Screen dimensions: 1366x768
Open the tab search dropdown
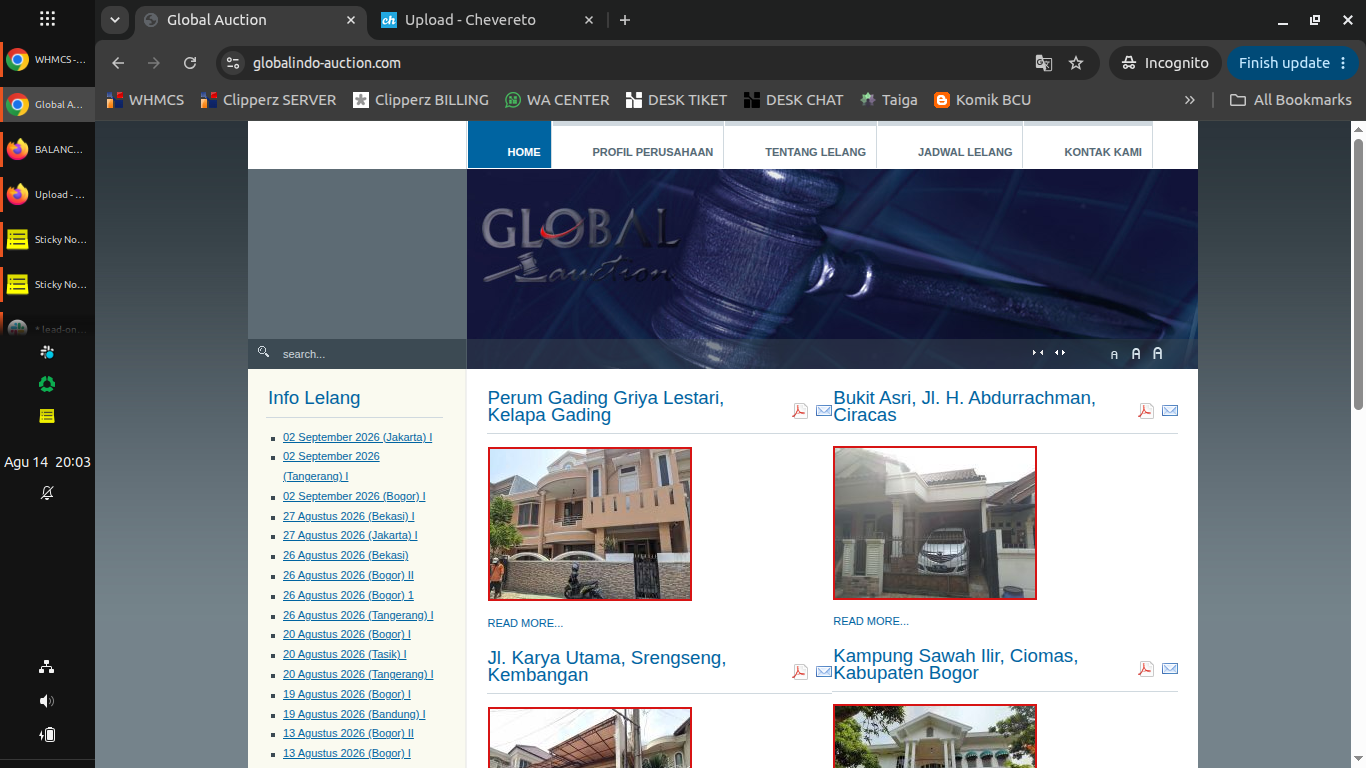(x=115, y=20)
